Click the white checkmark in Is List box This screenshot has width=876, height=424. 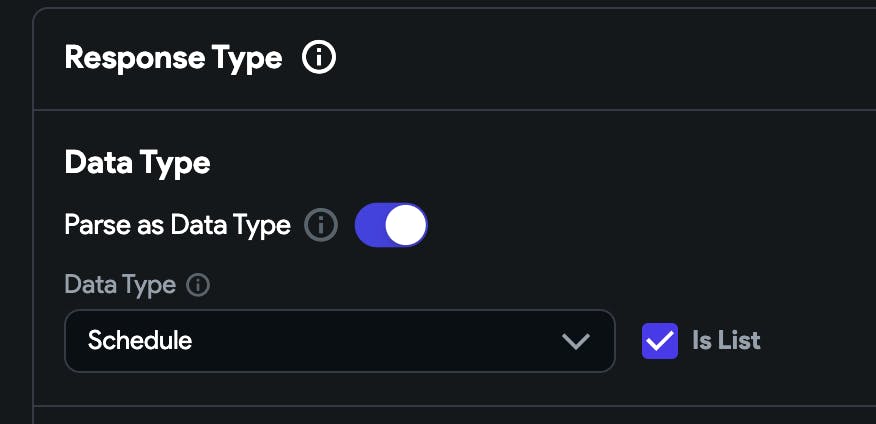(x=660, y=341)
